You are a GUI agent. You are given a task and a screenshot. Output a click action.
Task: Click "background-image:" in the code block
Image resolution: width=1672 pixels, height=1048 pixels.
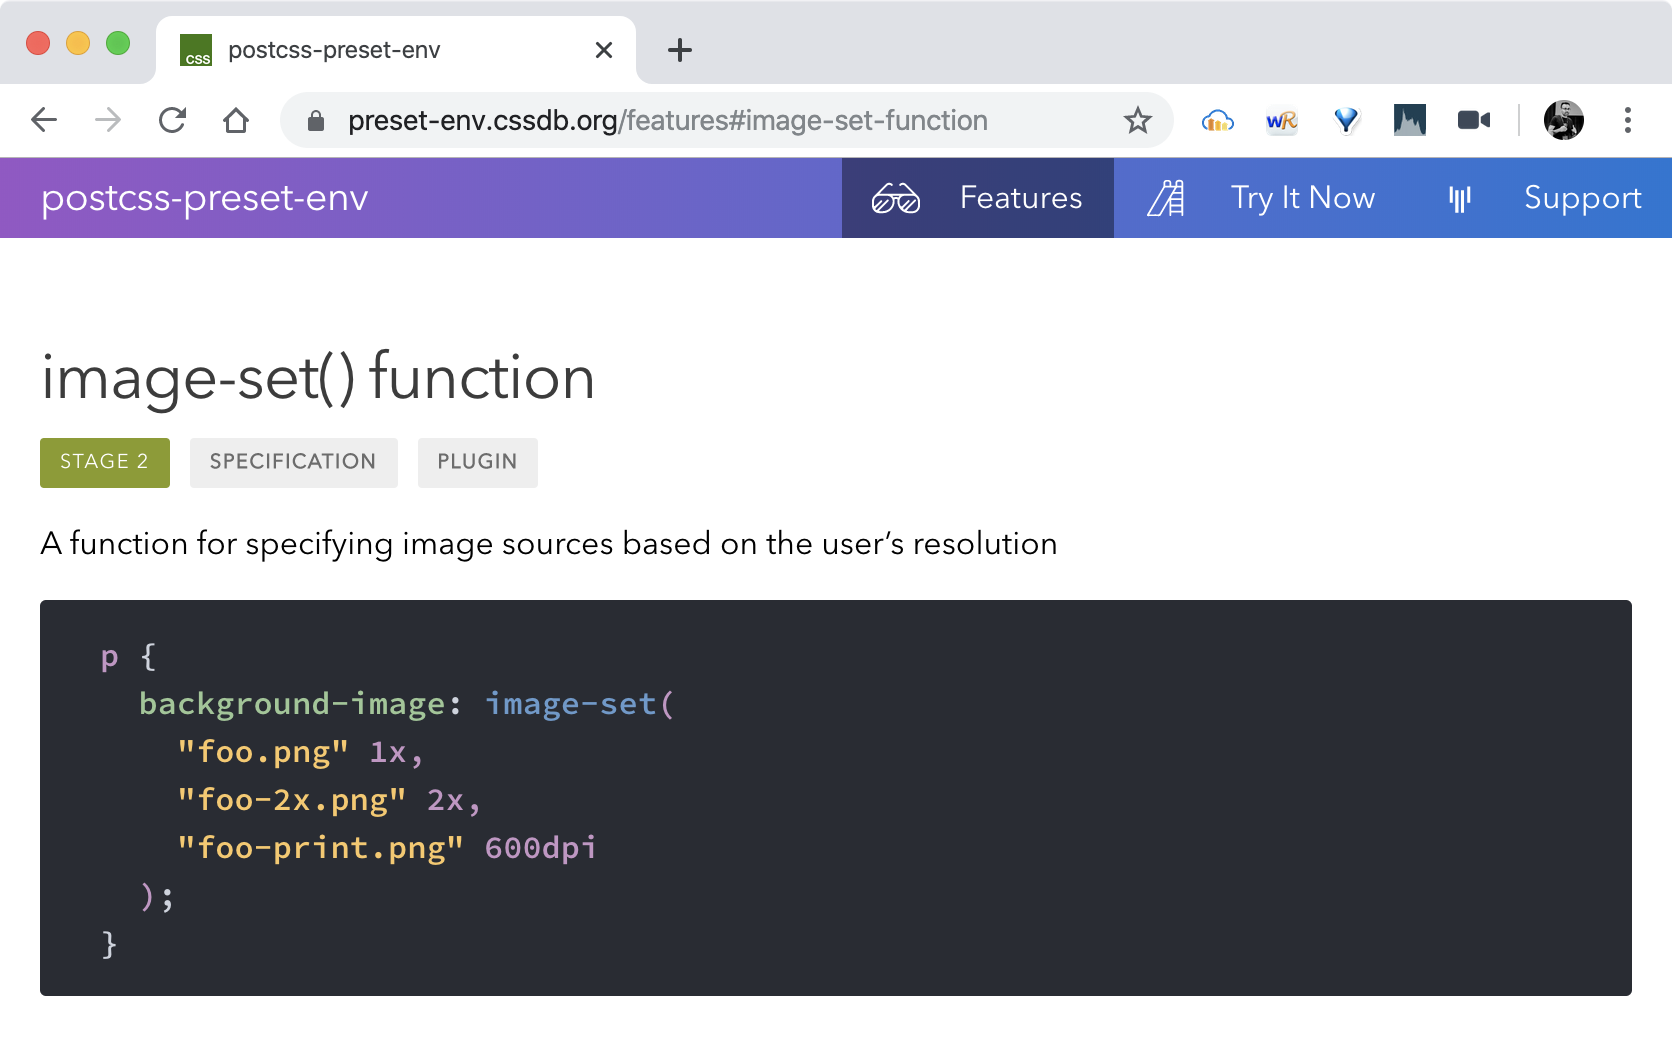pyautogui.click(x=300, y=704)
